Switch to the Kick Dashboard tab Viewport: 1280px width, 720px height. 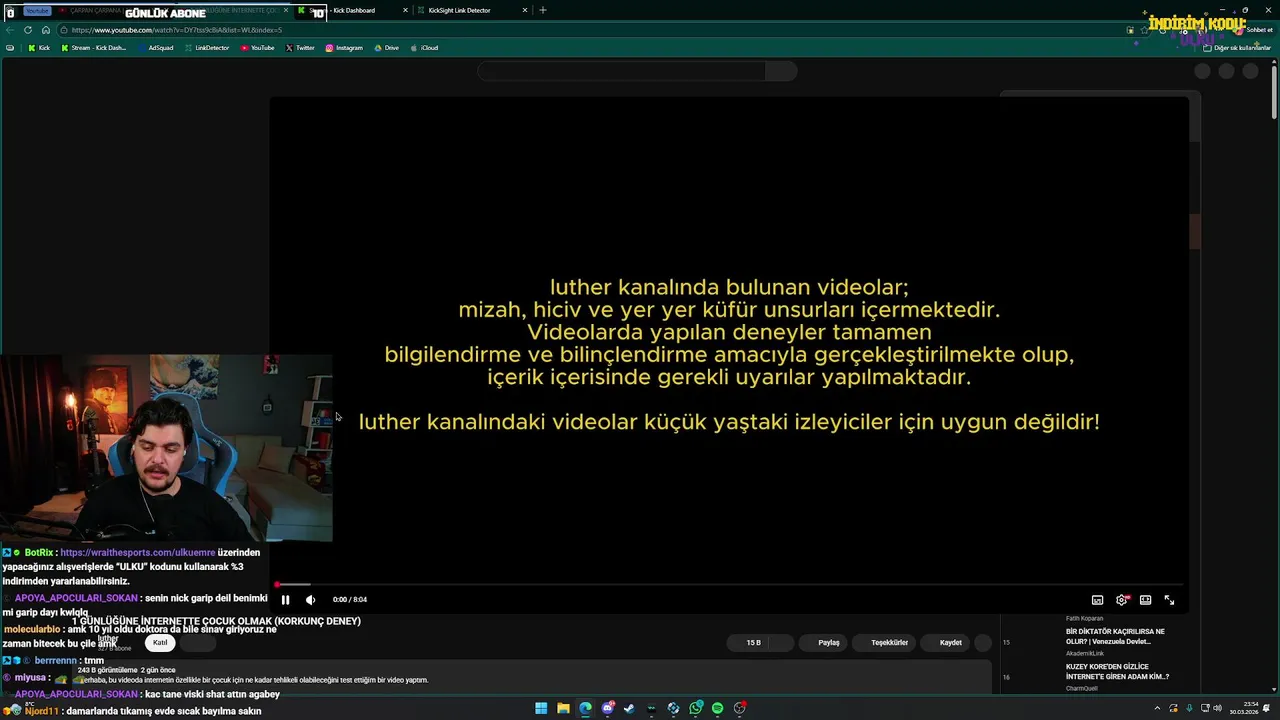[353, 10]
